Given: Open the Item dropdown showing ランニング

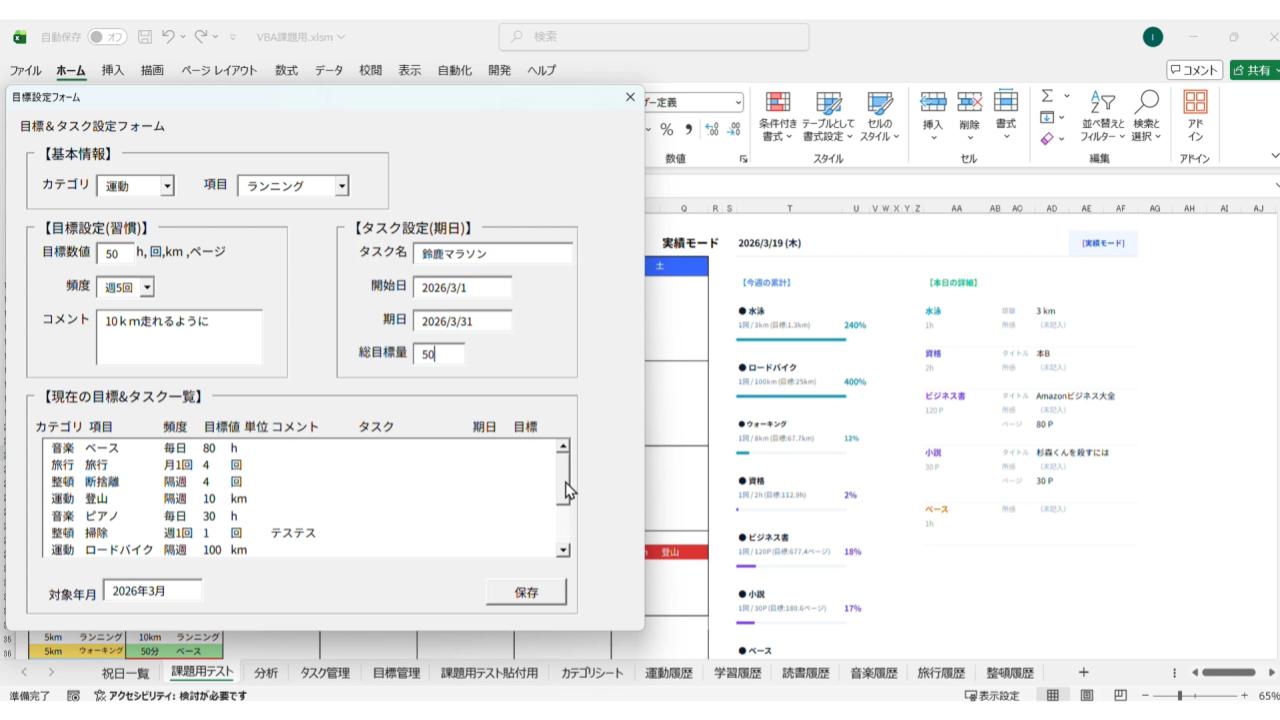Looking at the screenshot, I should click(342, 186).
